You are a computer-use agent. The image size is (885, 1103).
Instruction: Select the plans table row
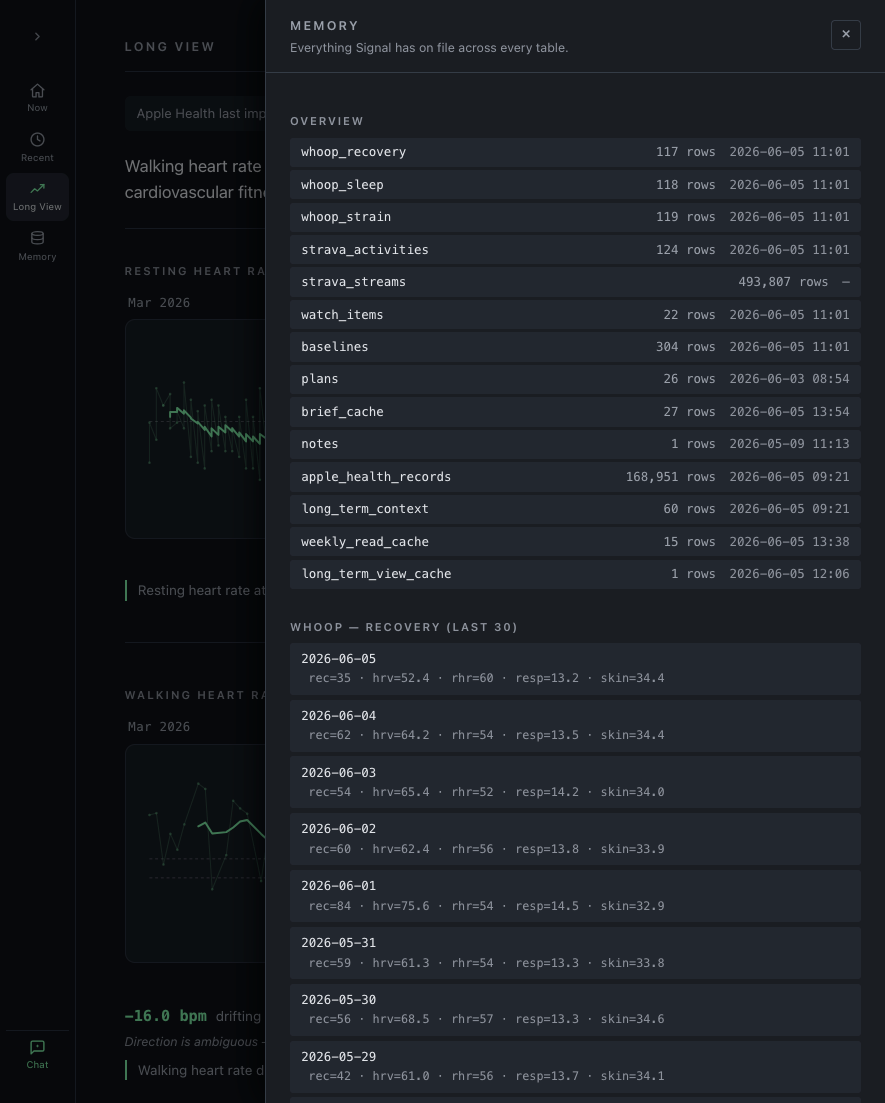(x=575, y=379)
